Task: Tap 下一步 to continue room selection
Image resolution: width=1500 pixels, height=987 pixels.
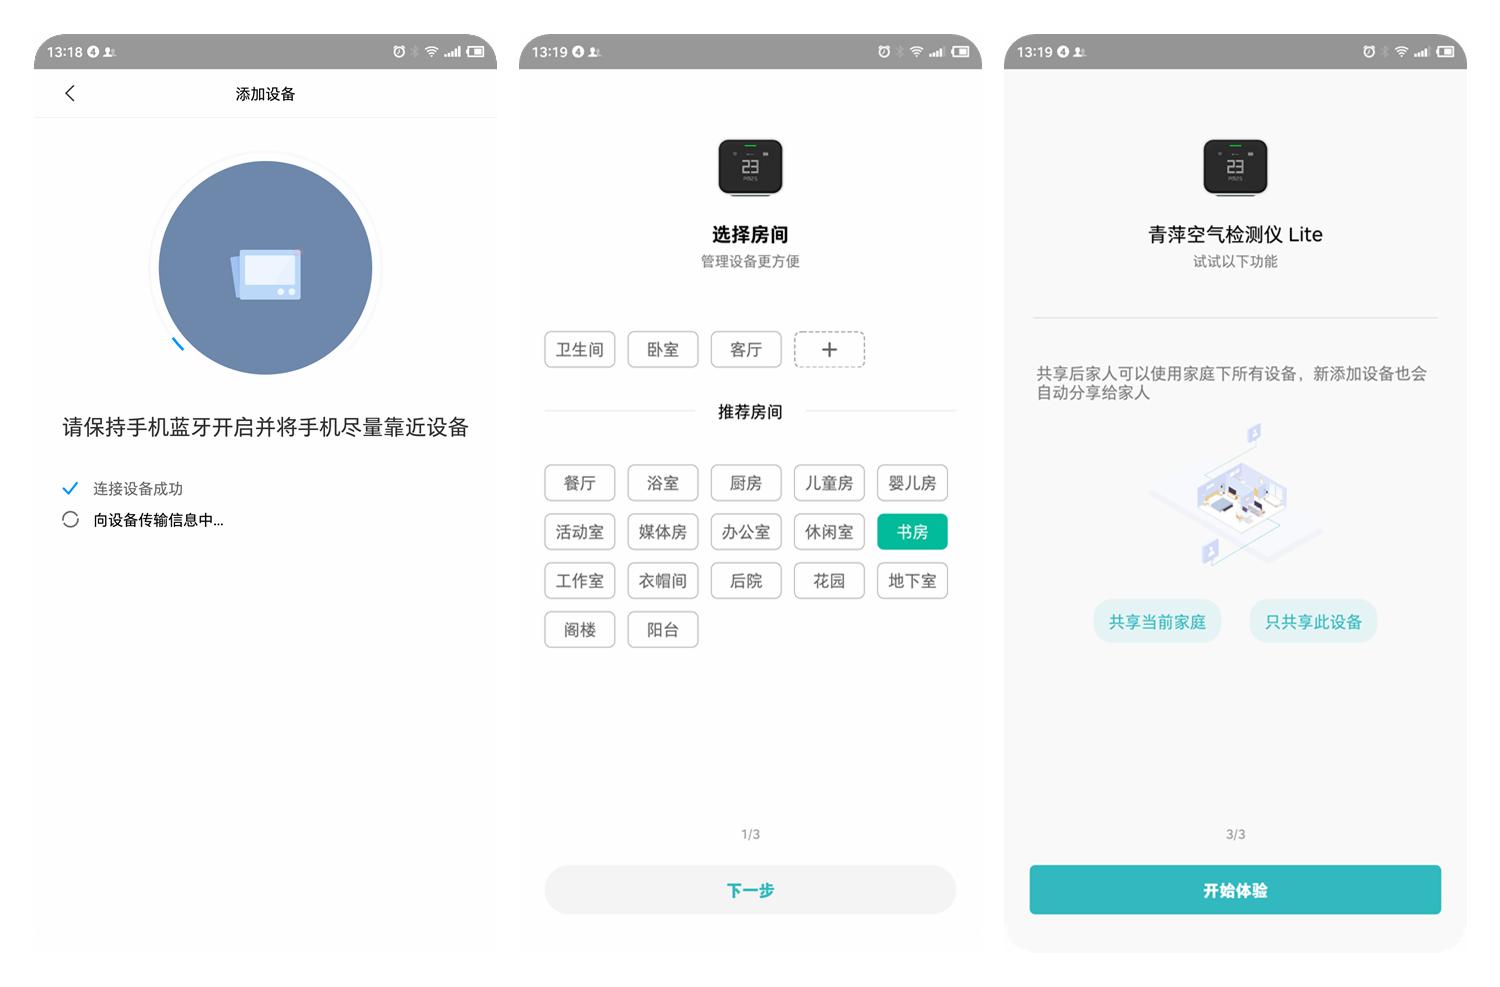Action: 750,889
